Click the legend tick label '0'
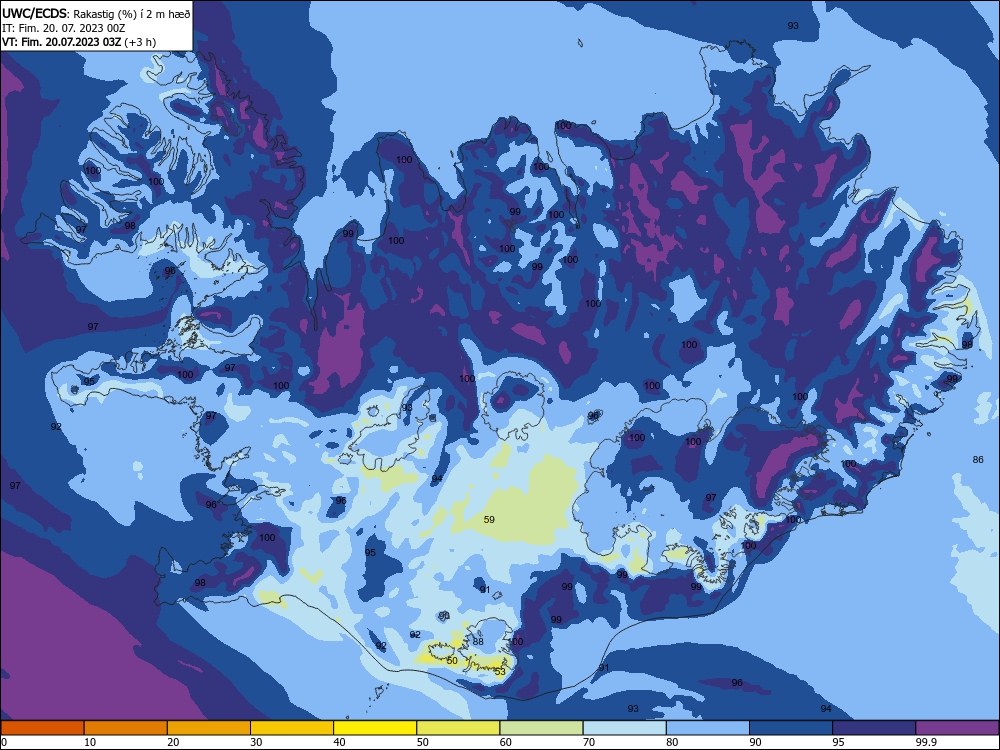The image size is (1000, 750). tap(4, 742)
